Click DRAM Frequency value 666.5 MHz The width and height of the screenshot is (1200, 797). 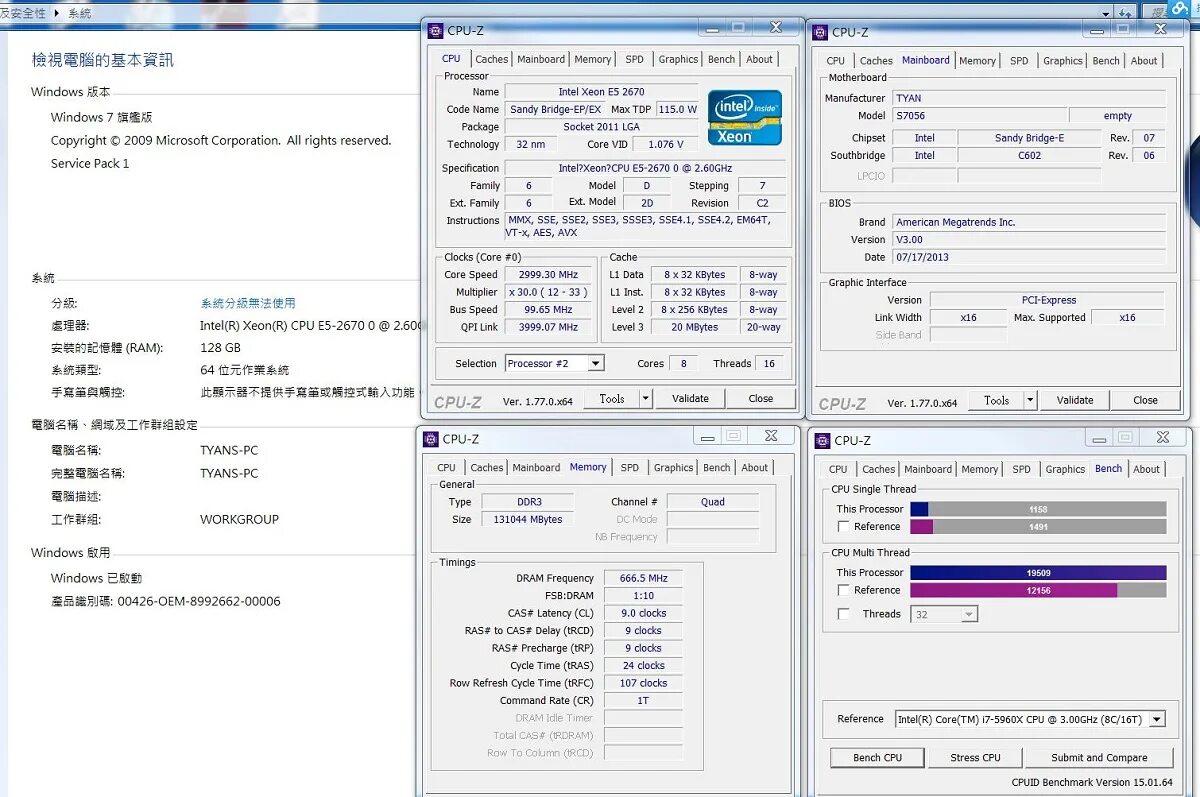click(643, 578)
